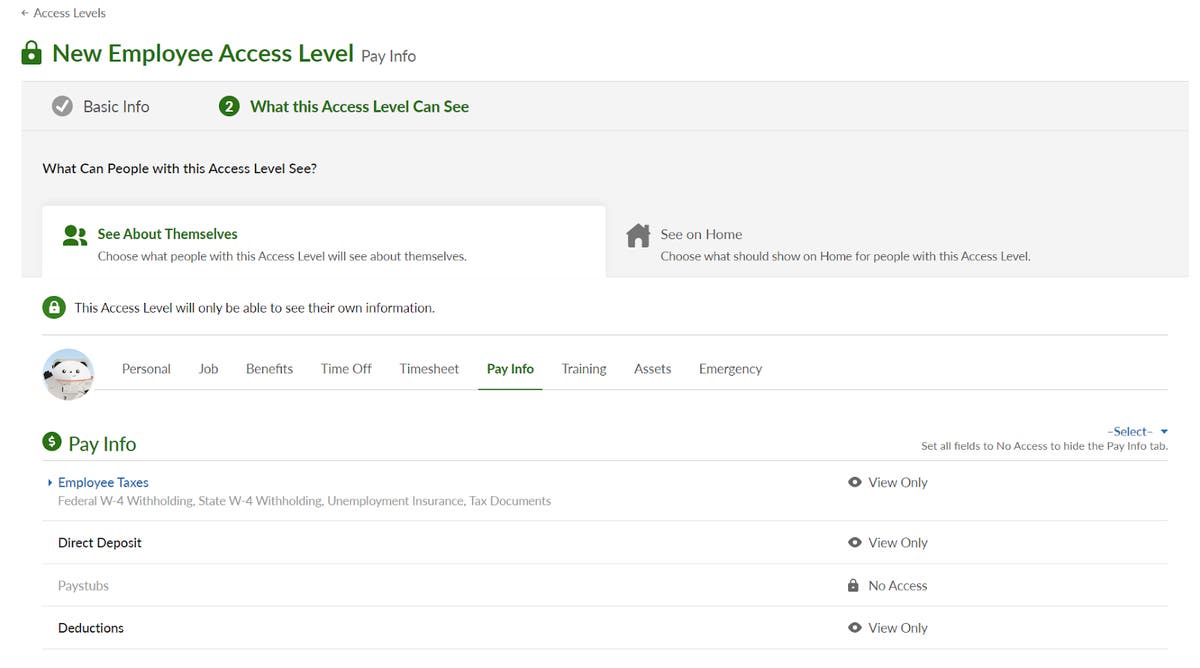Viewport: 1200px width, 668px height.
Task: Open the -Select- dropdown above Pay Info list
Action: (x=1135, y=430)
